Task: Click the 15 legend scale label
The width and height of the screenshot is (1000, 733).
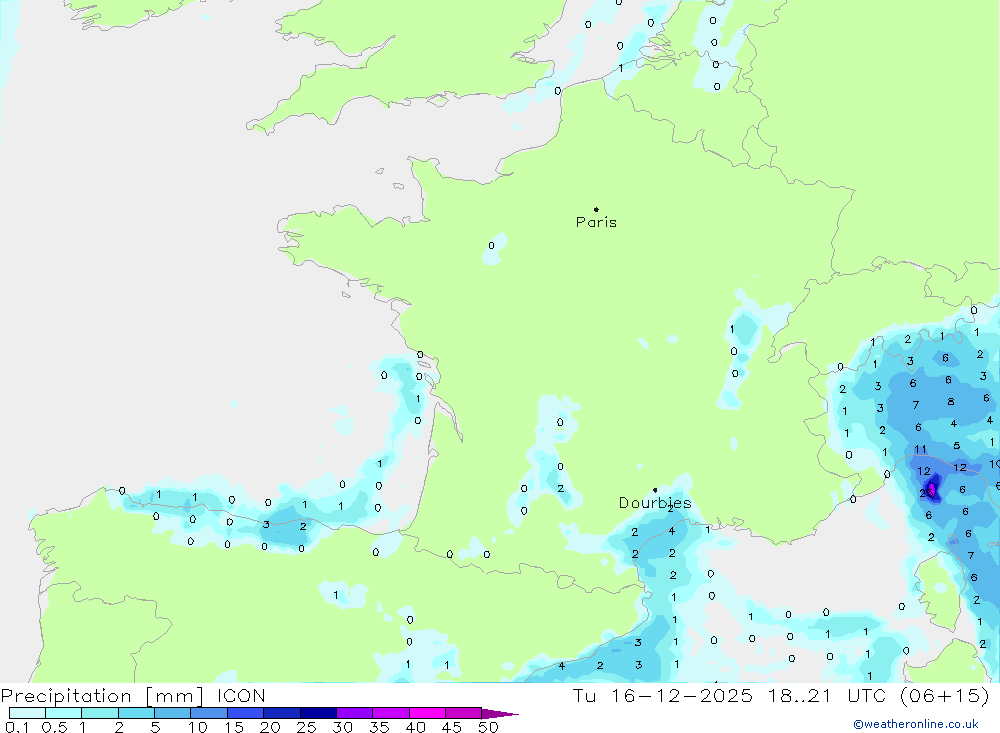Action: [x=234, y=727]
